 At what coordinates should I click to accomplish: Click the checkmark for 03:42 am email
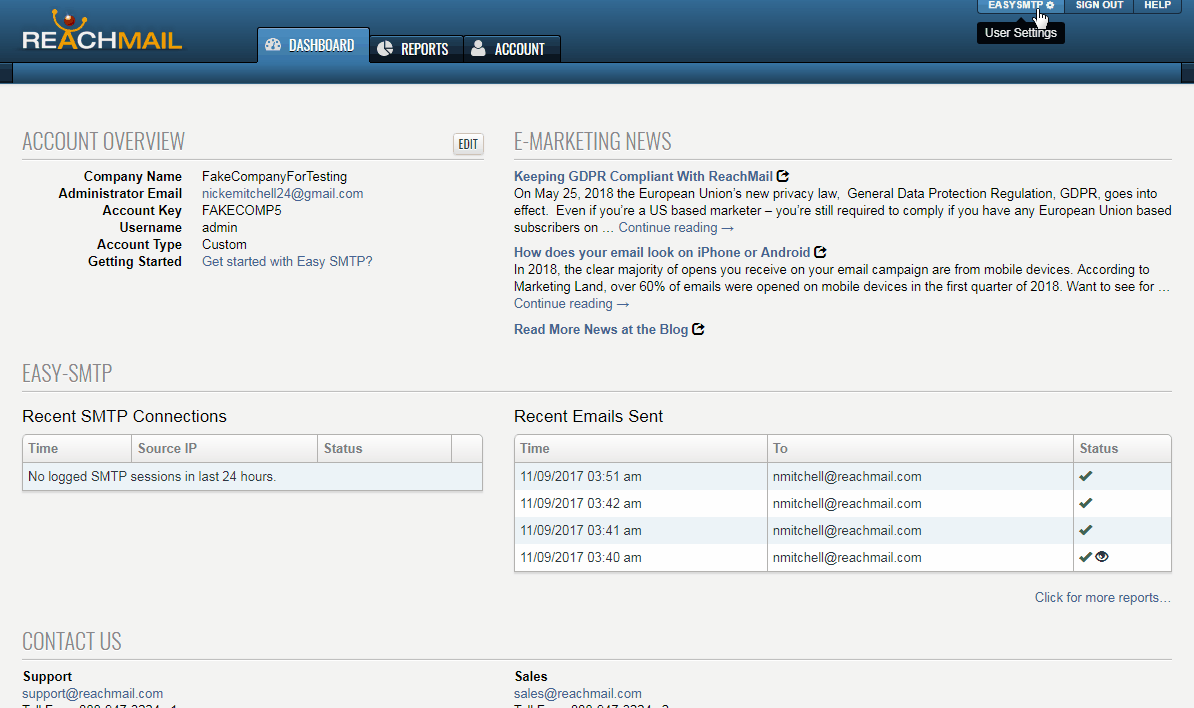click(x=1085, y=503)
